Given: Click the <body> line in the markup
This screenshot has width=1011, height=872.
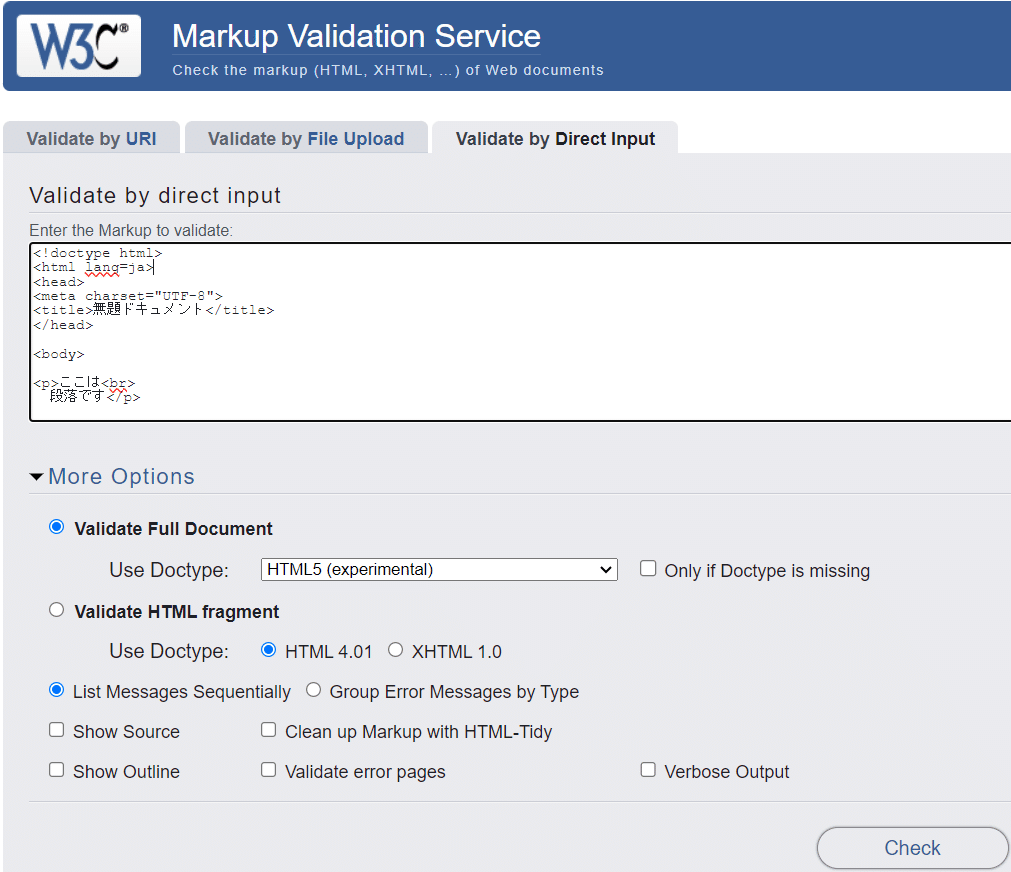Looking at the screenshot, I should click(59, 354).
